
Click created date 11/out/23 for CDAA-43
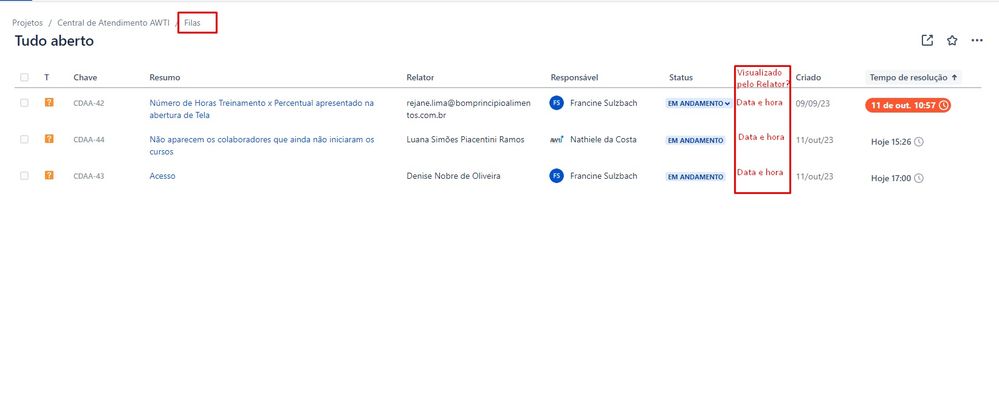814,176
